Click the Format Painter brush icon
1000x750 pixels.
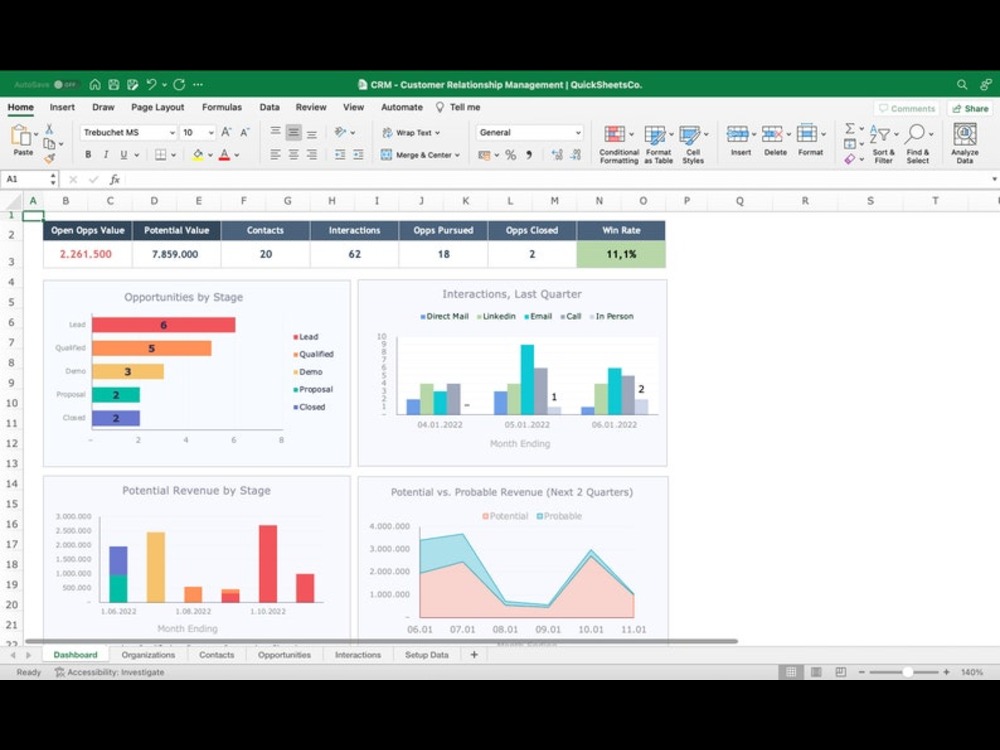(49, 158)
